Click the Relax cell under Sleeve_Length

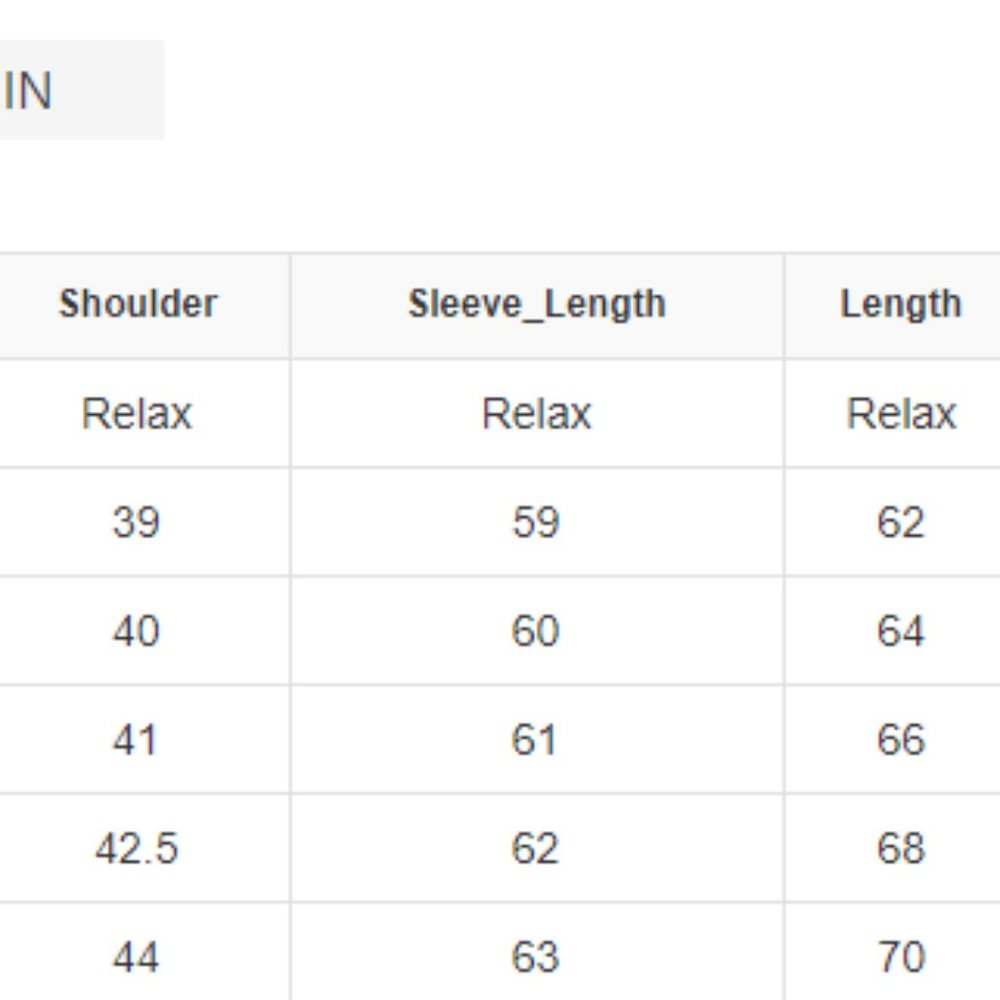coord(536,413)
